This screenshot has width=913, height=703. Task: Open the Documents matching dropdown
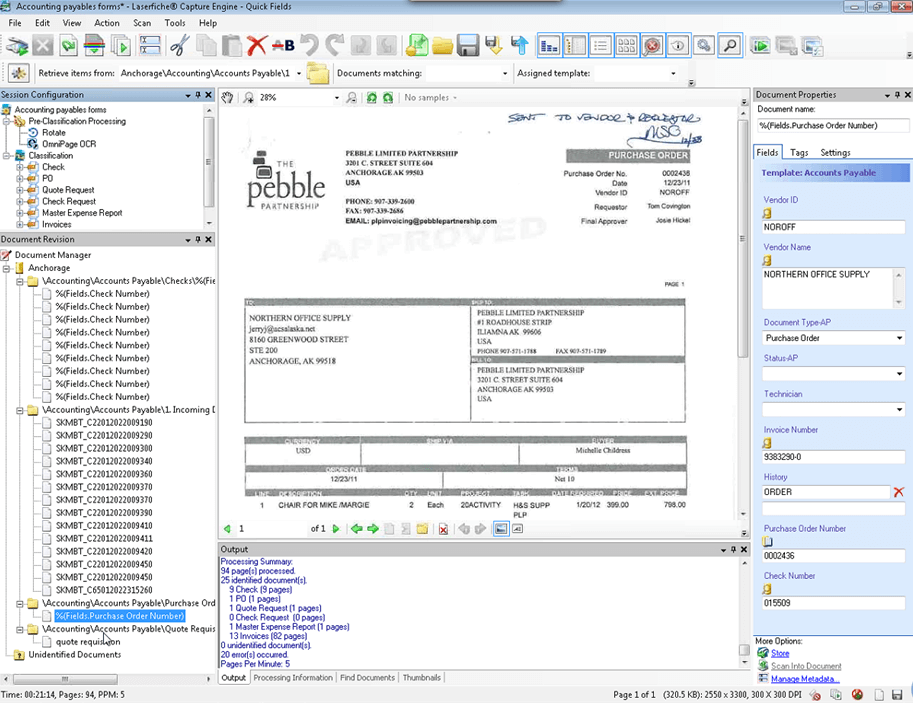point(505,73)
